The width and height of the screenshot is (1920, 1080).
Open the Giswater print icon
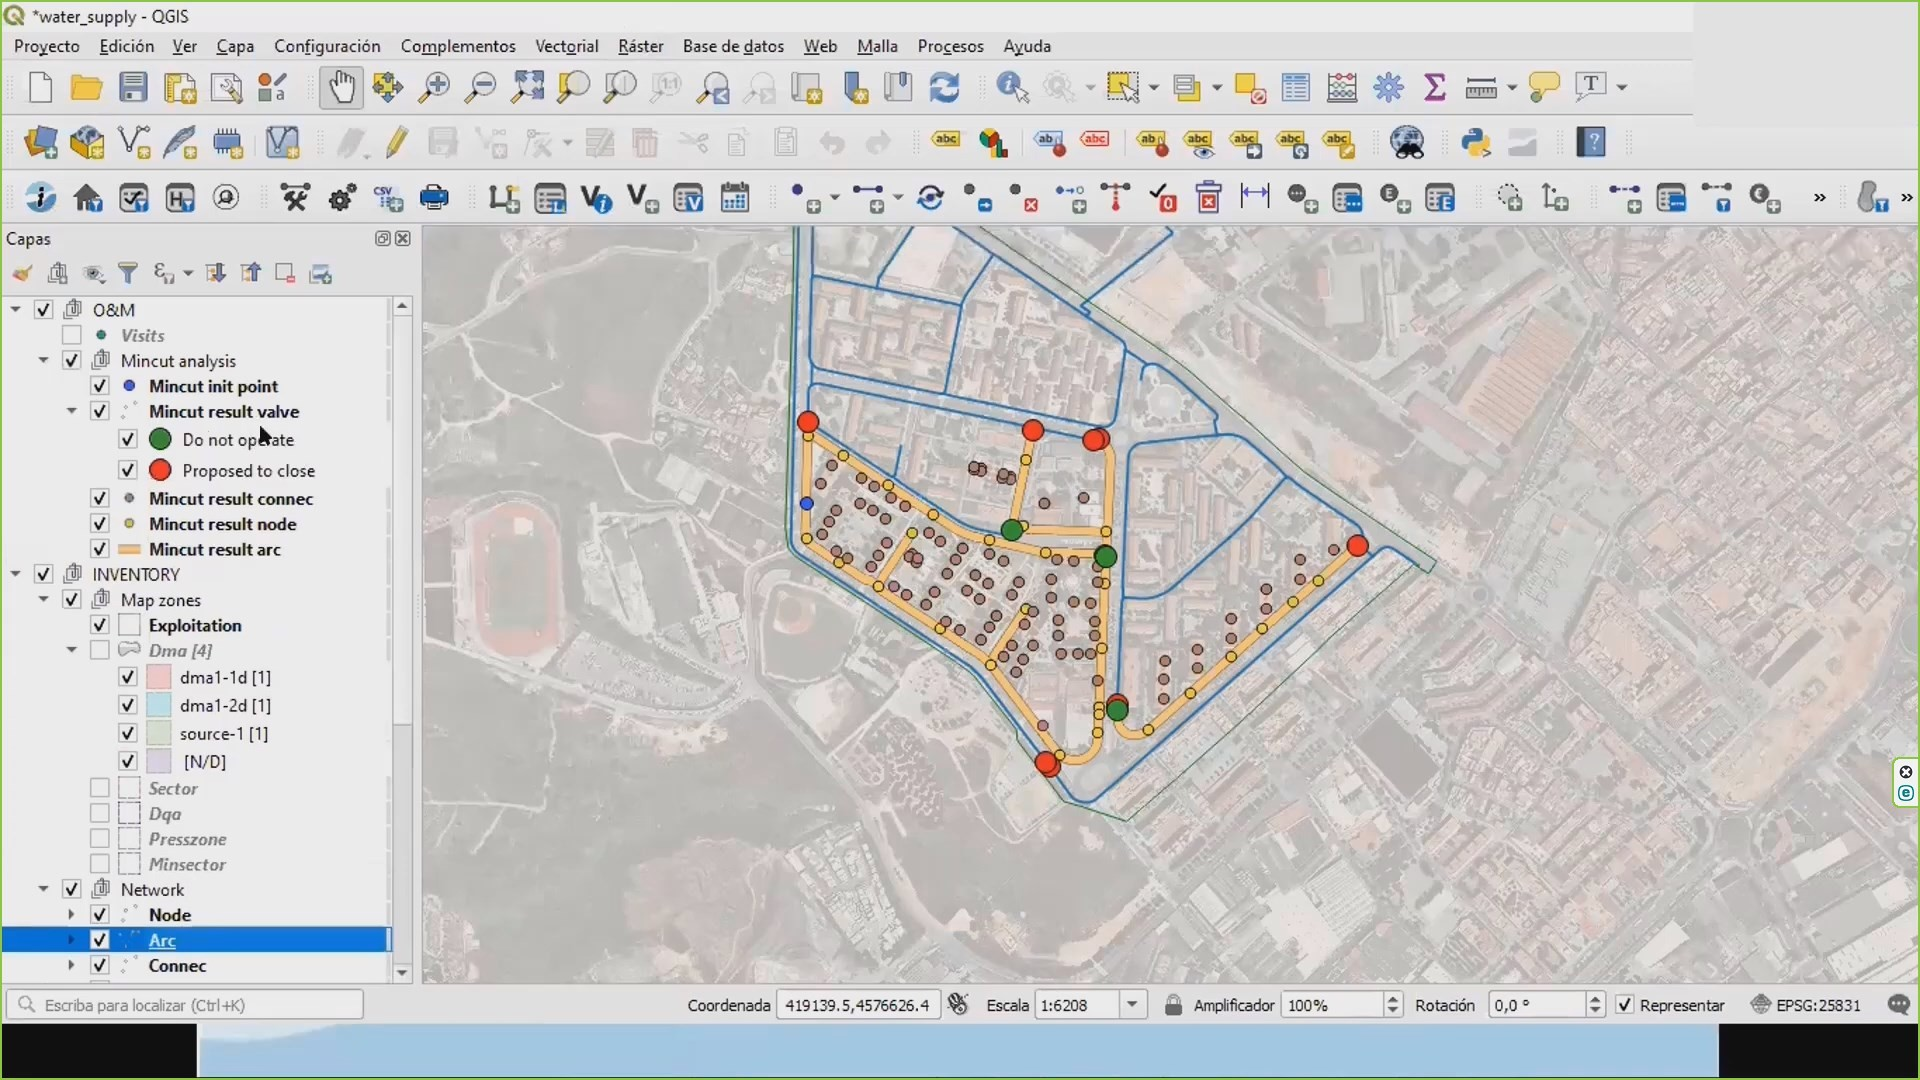pyautogui.click(x=434, y=197)
